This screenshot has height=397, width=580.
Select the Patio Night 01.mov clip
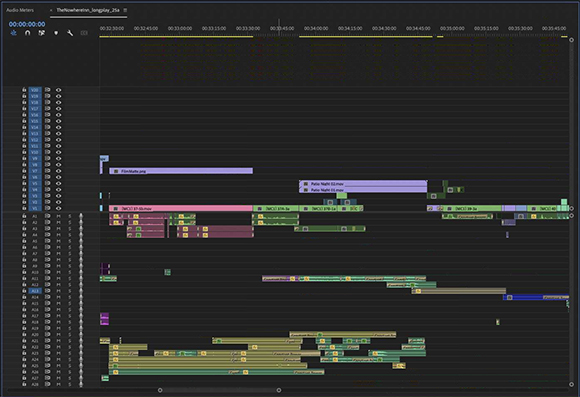pyautogui.click(x=363, y=190)
